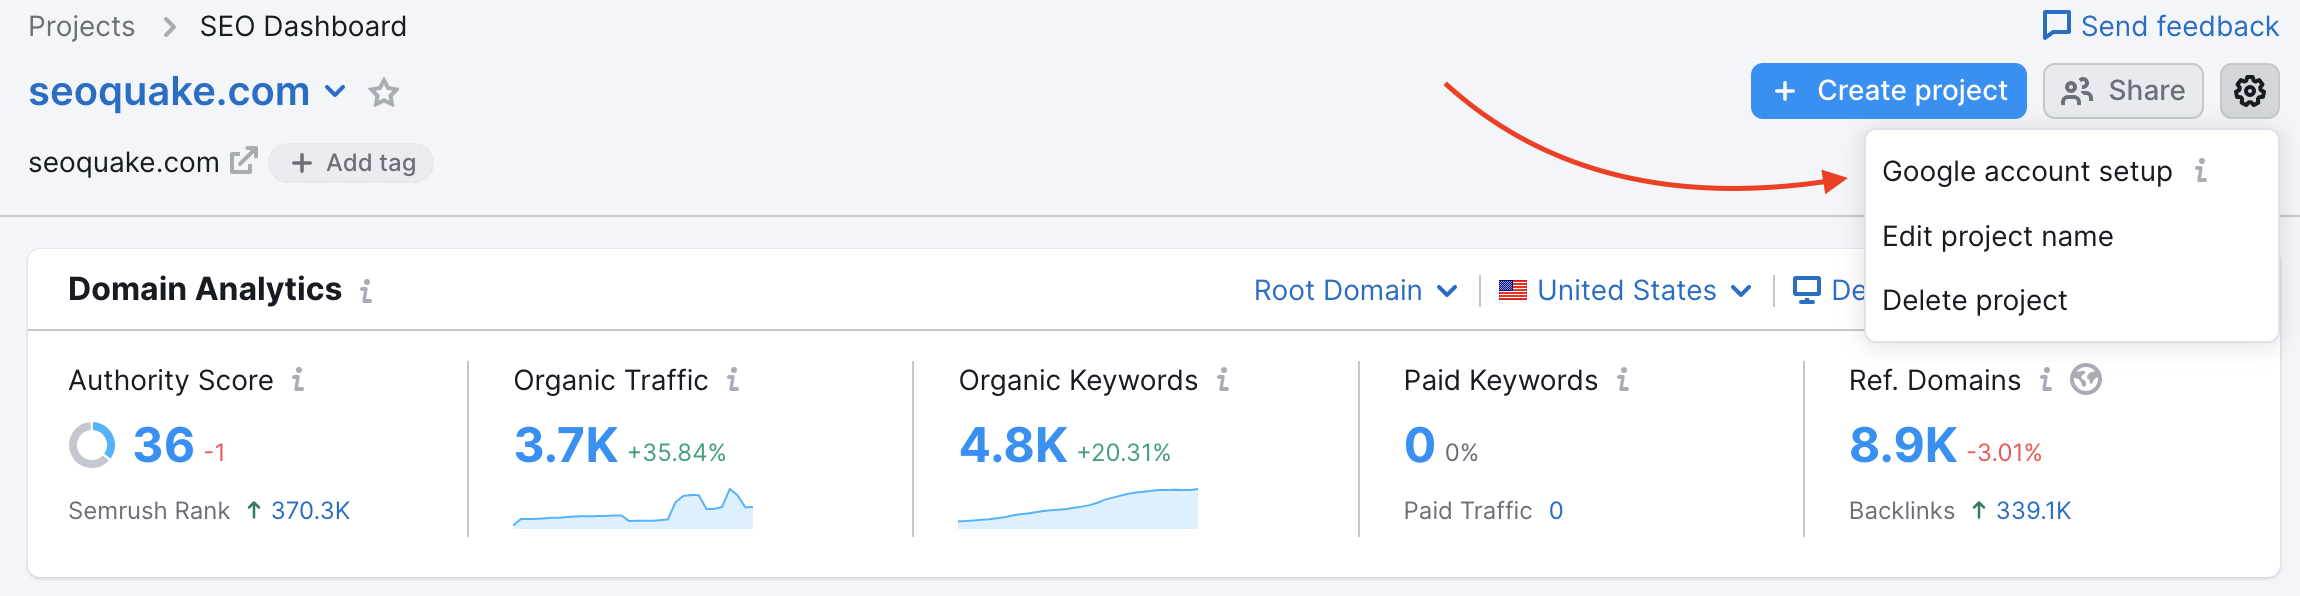Viewport: 2300px width, 596px height.
Task: Show Authority Score info tooltip
Action: (298, 380)
